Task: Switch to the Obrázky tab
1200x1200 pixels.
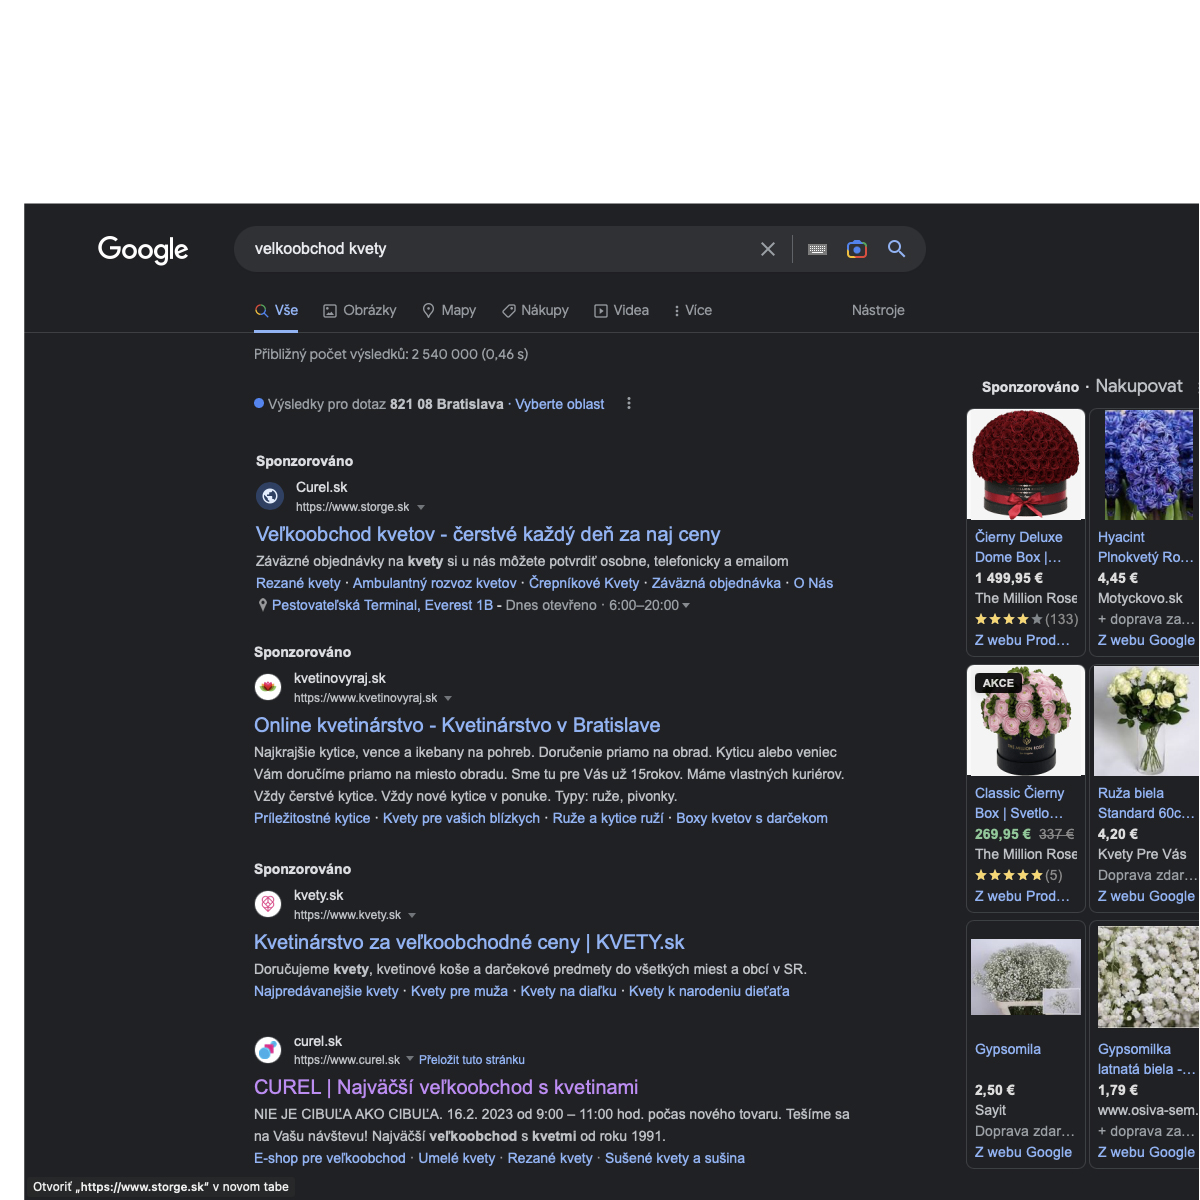Action: 360,311
